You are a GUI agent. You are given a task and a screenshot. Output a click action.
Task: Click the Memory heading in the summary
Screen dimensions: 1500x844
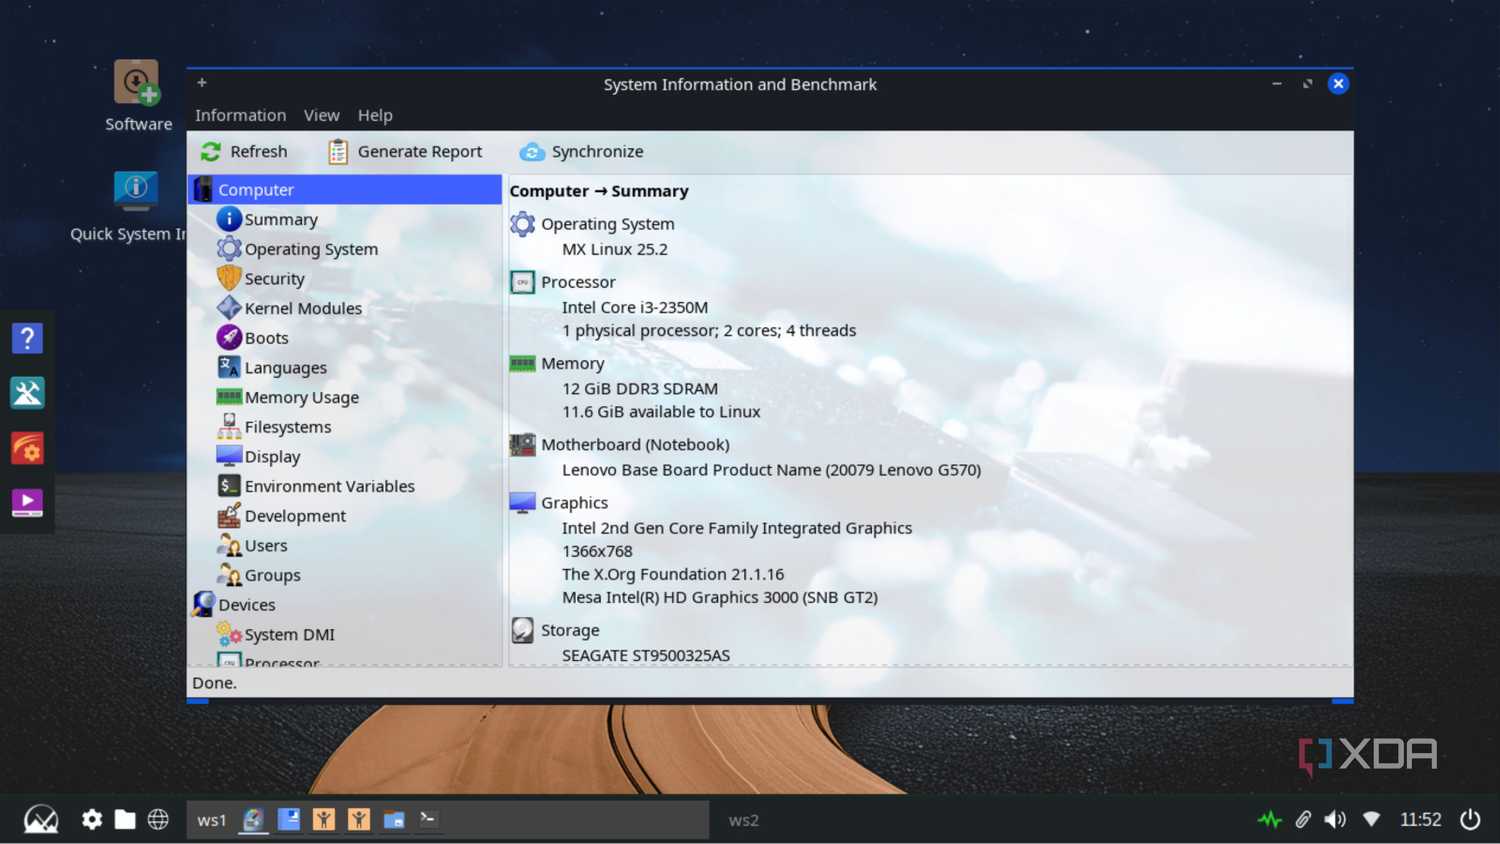click(x=572, y=364)
